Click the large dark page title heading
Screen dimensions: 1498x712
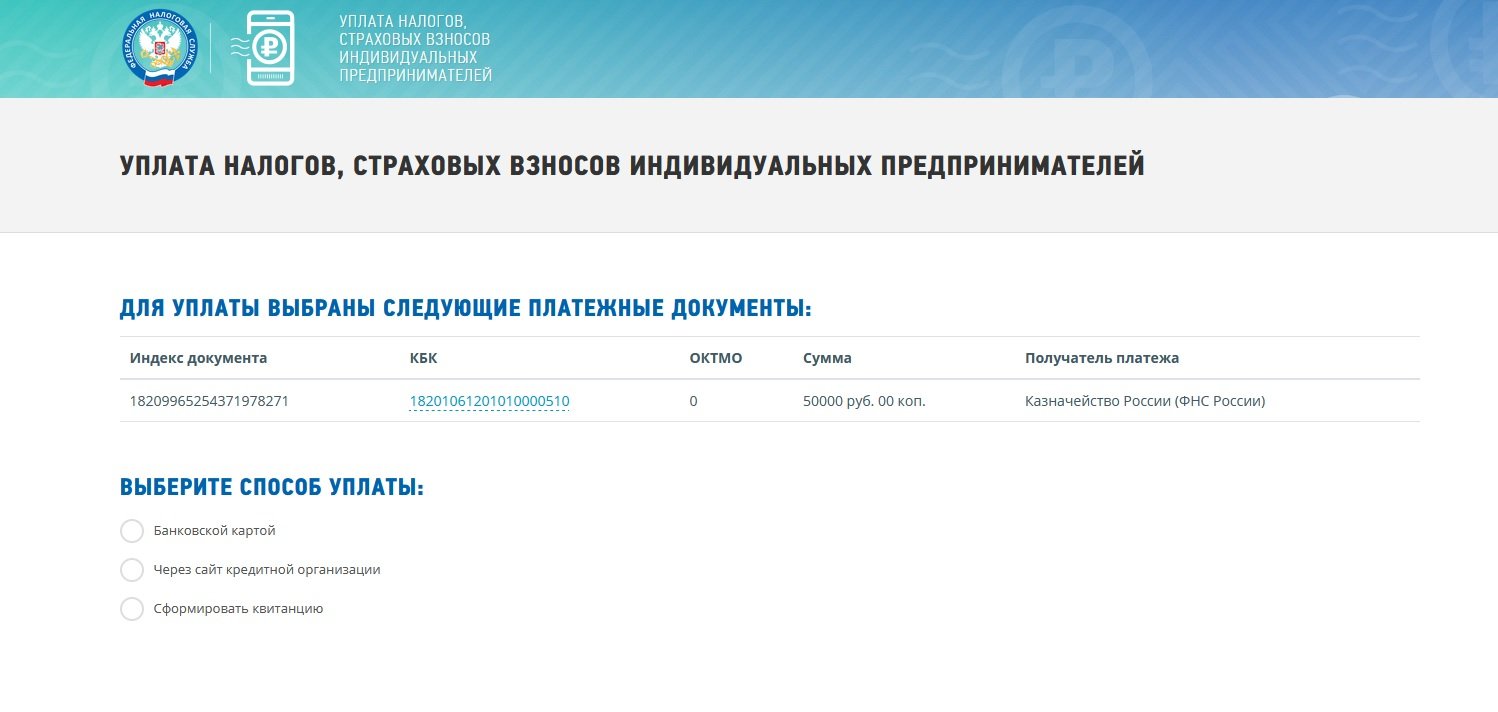632,166
